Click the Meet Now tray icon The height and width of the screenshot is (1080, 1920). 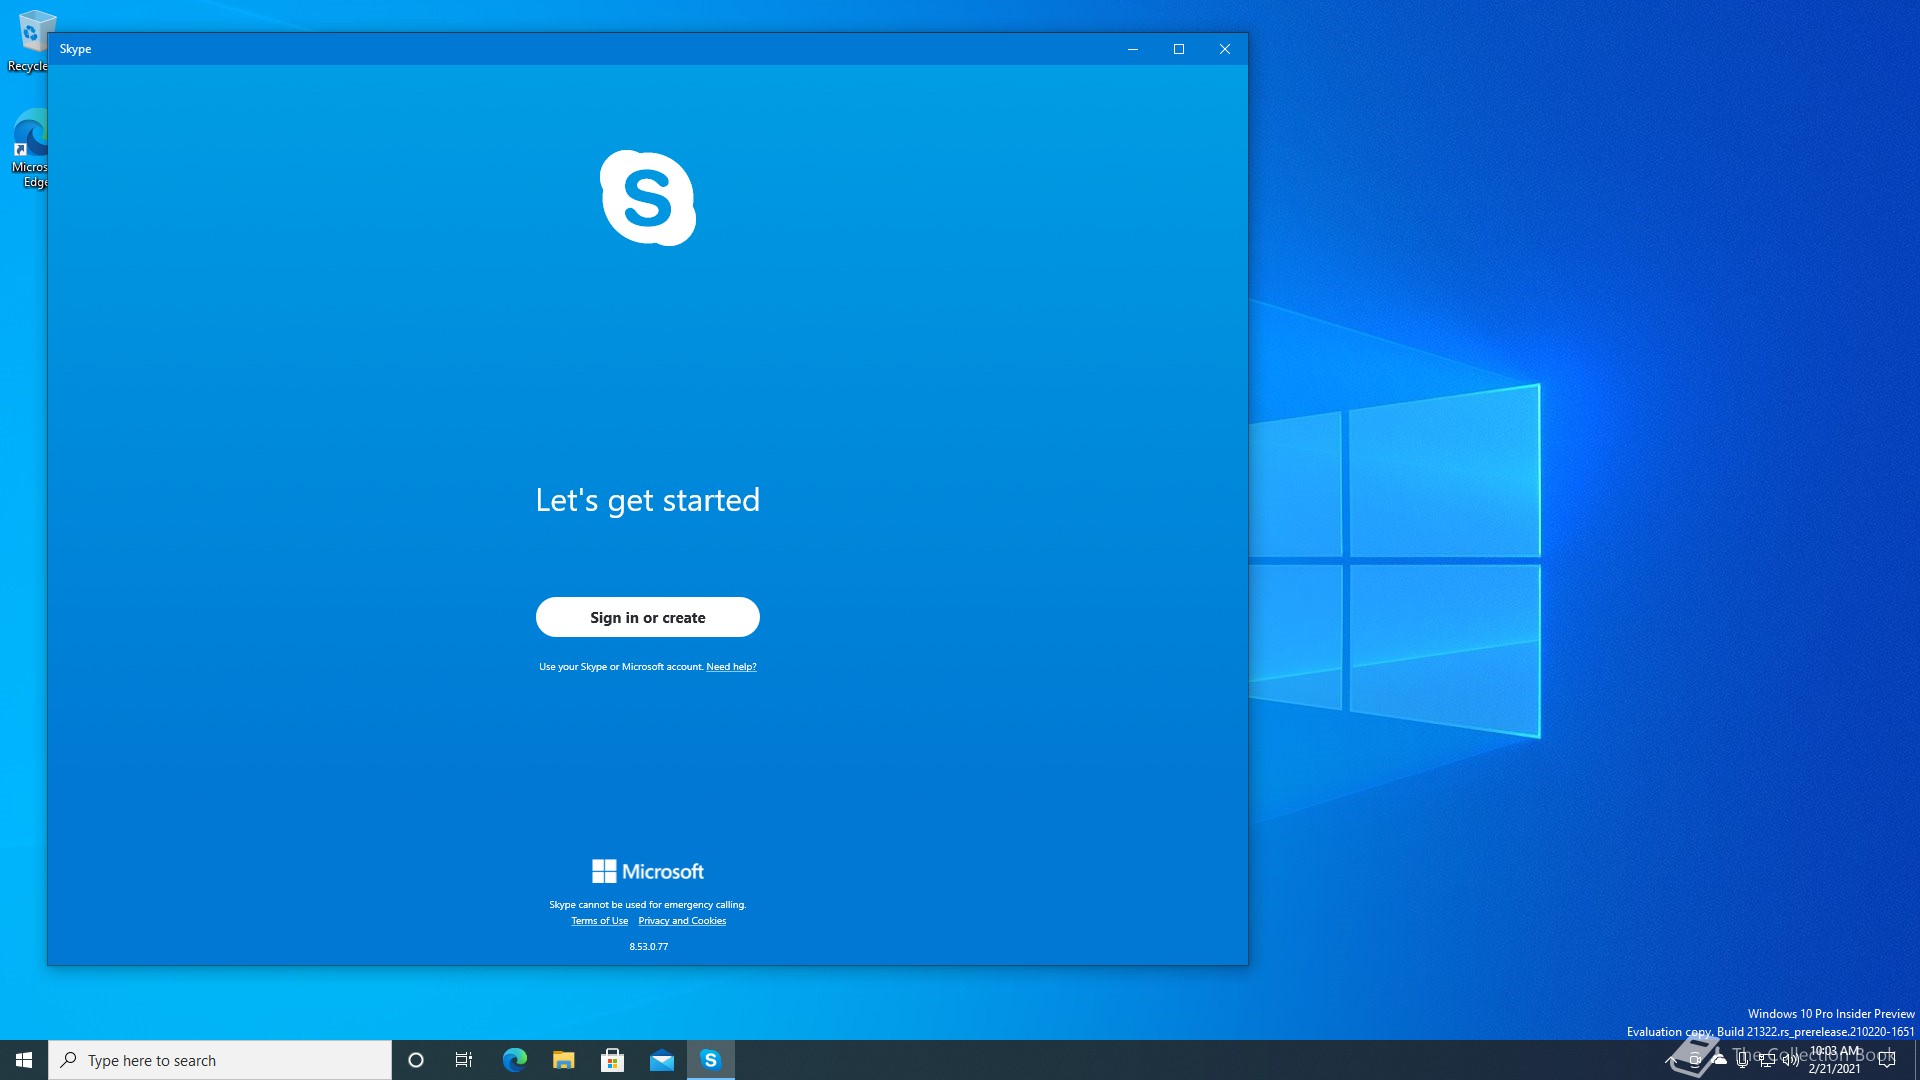1695,1060
